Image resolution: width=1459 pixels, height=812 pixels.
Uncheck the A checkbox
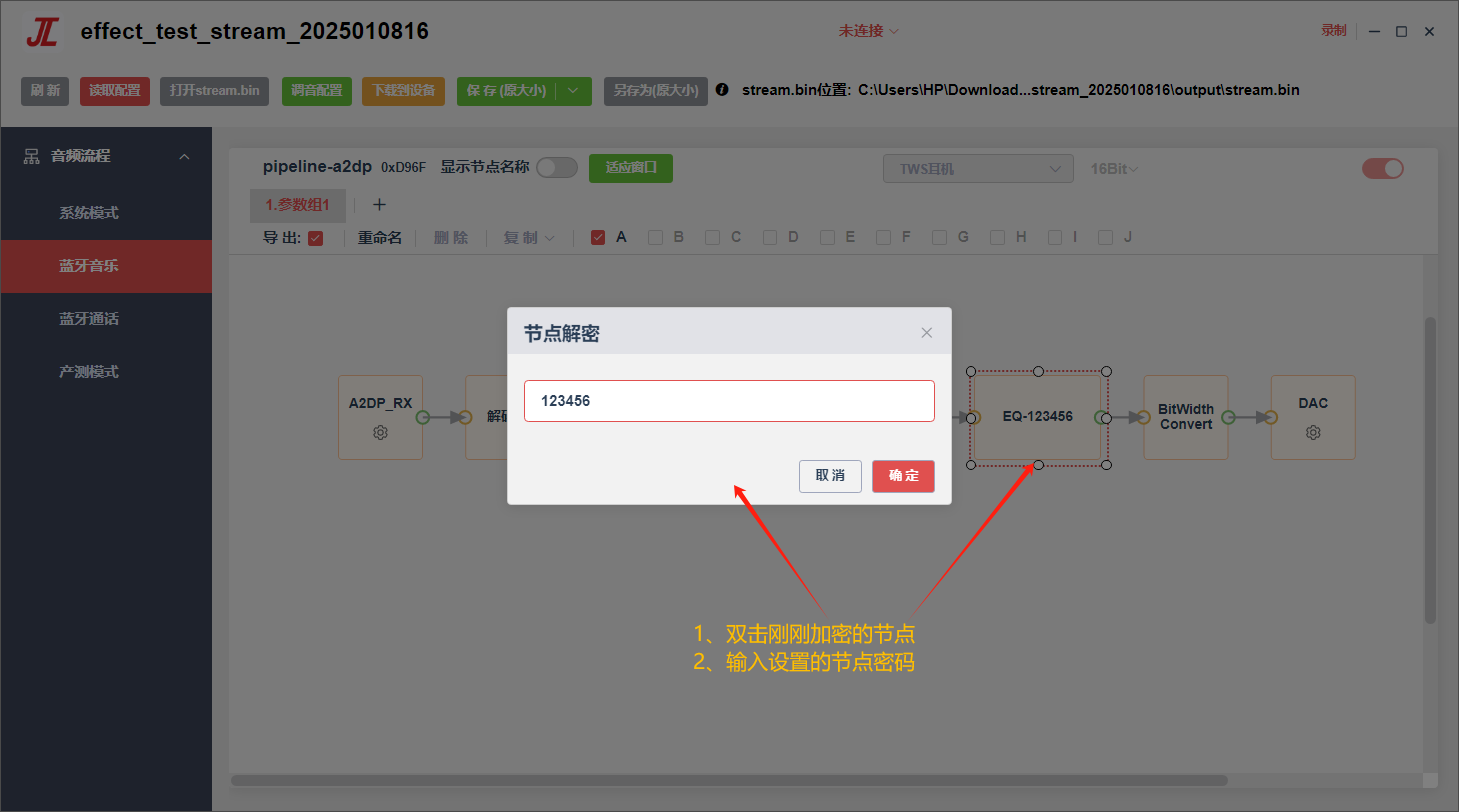point(598,238)
